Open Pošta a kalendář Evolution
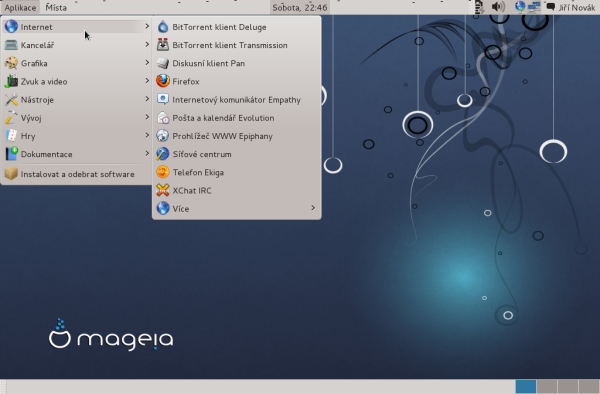Screen dimensions: 600x394 236,118
